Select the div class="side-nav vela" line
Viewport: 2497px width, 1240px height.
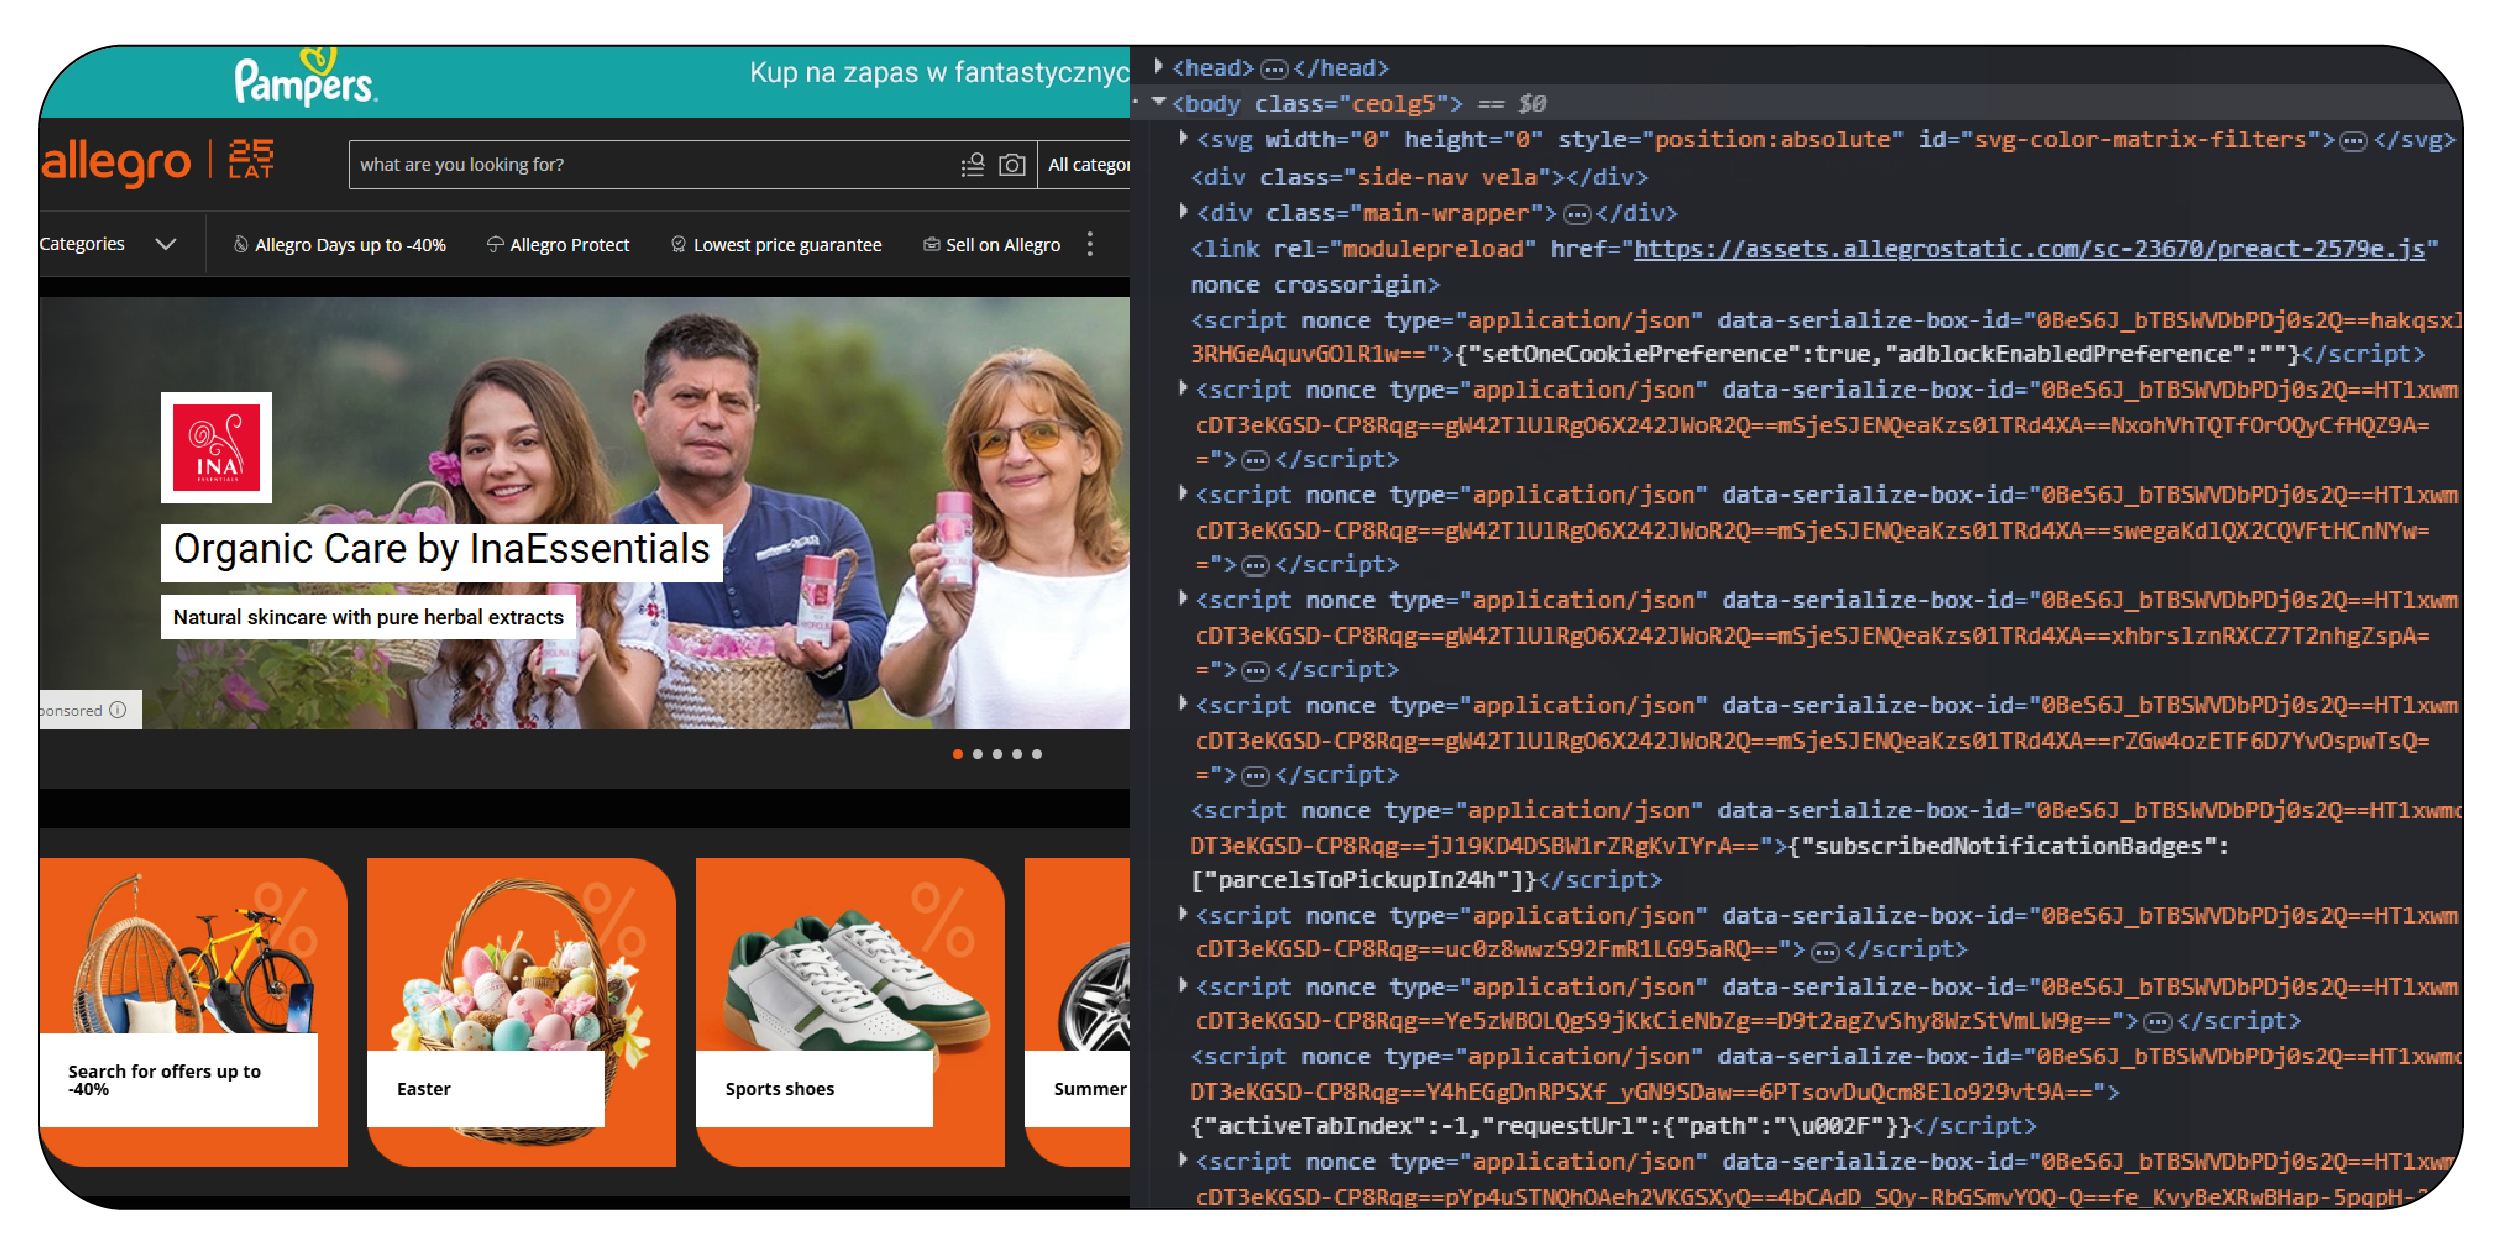1419,178
